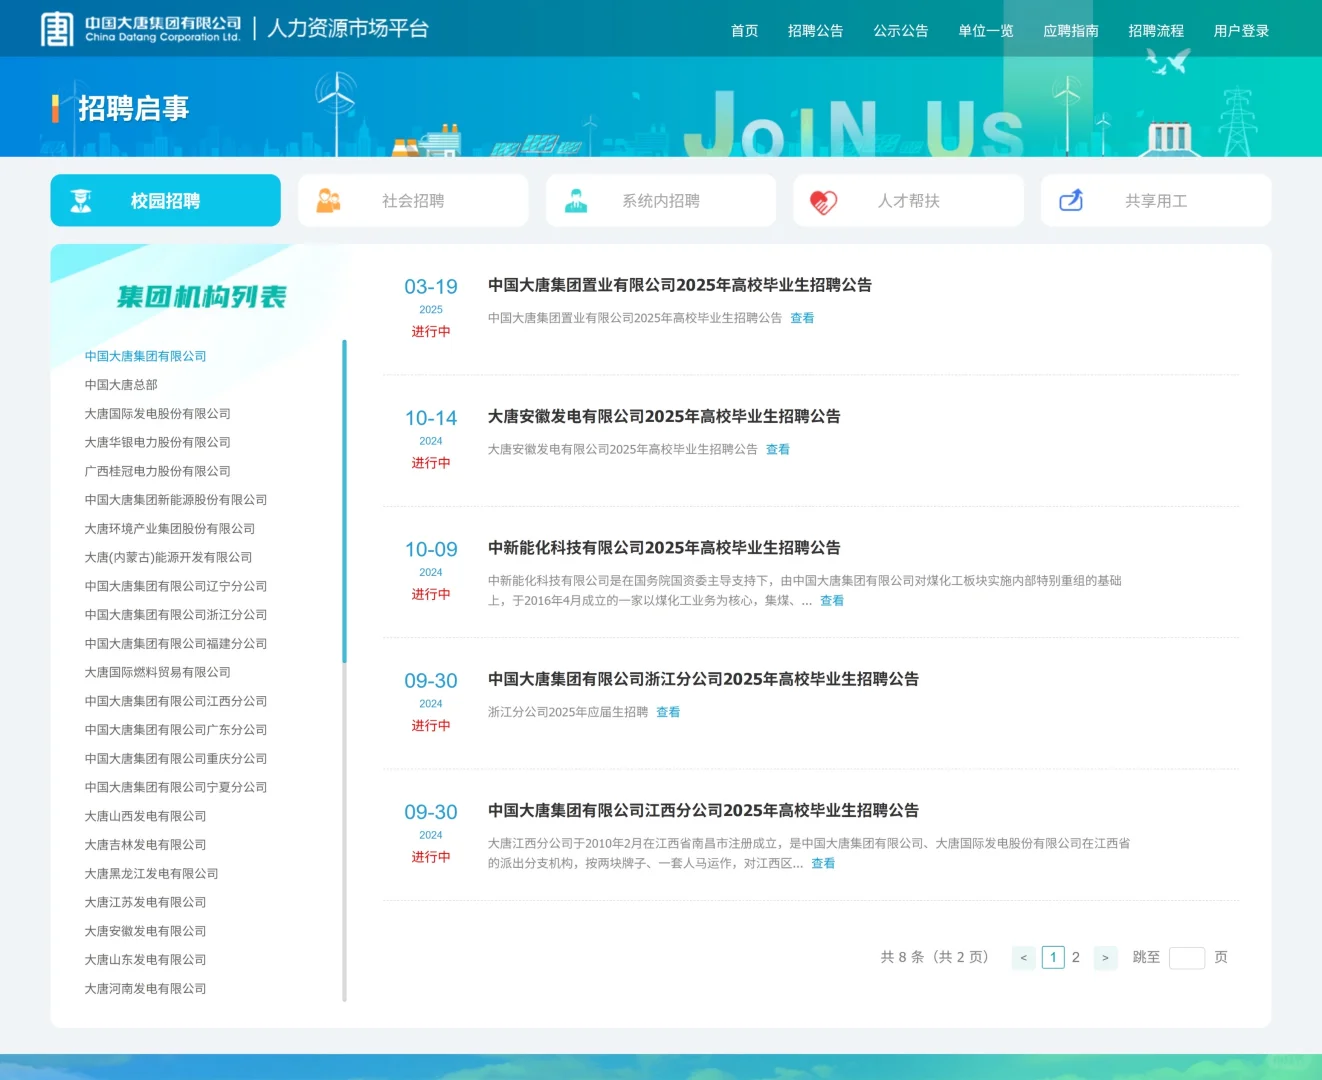Select 中国大唐集团有限公司宁夏分公司 in list
The height and width of the screenshot is (1080, 1322).
click(x=176, y=788)
